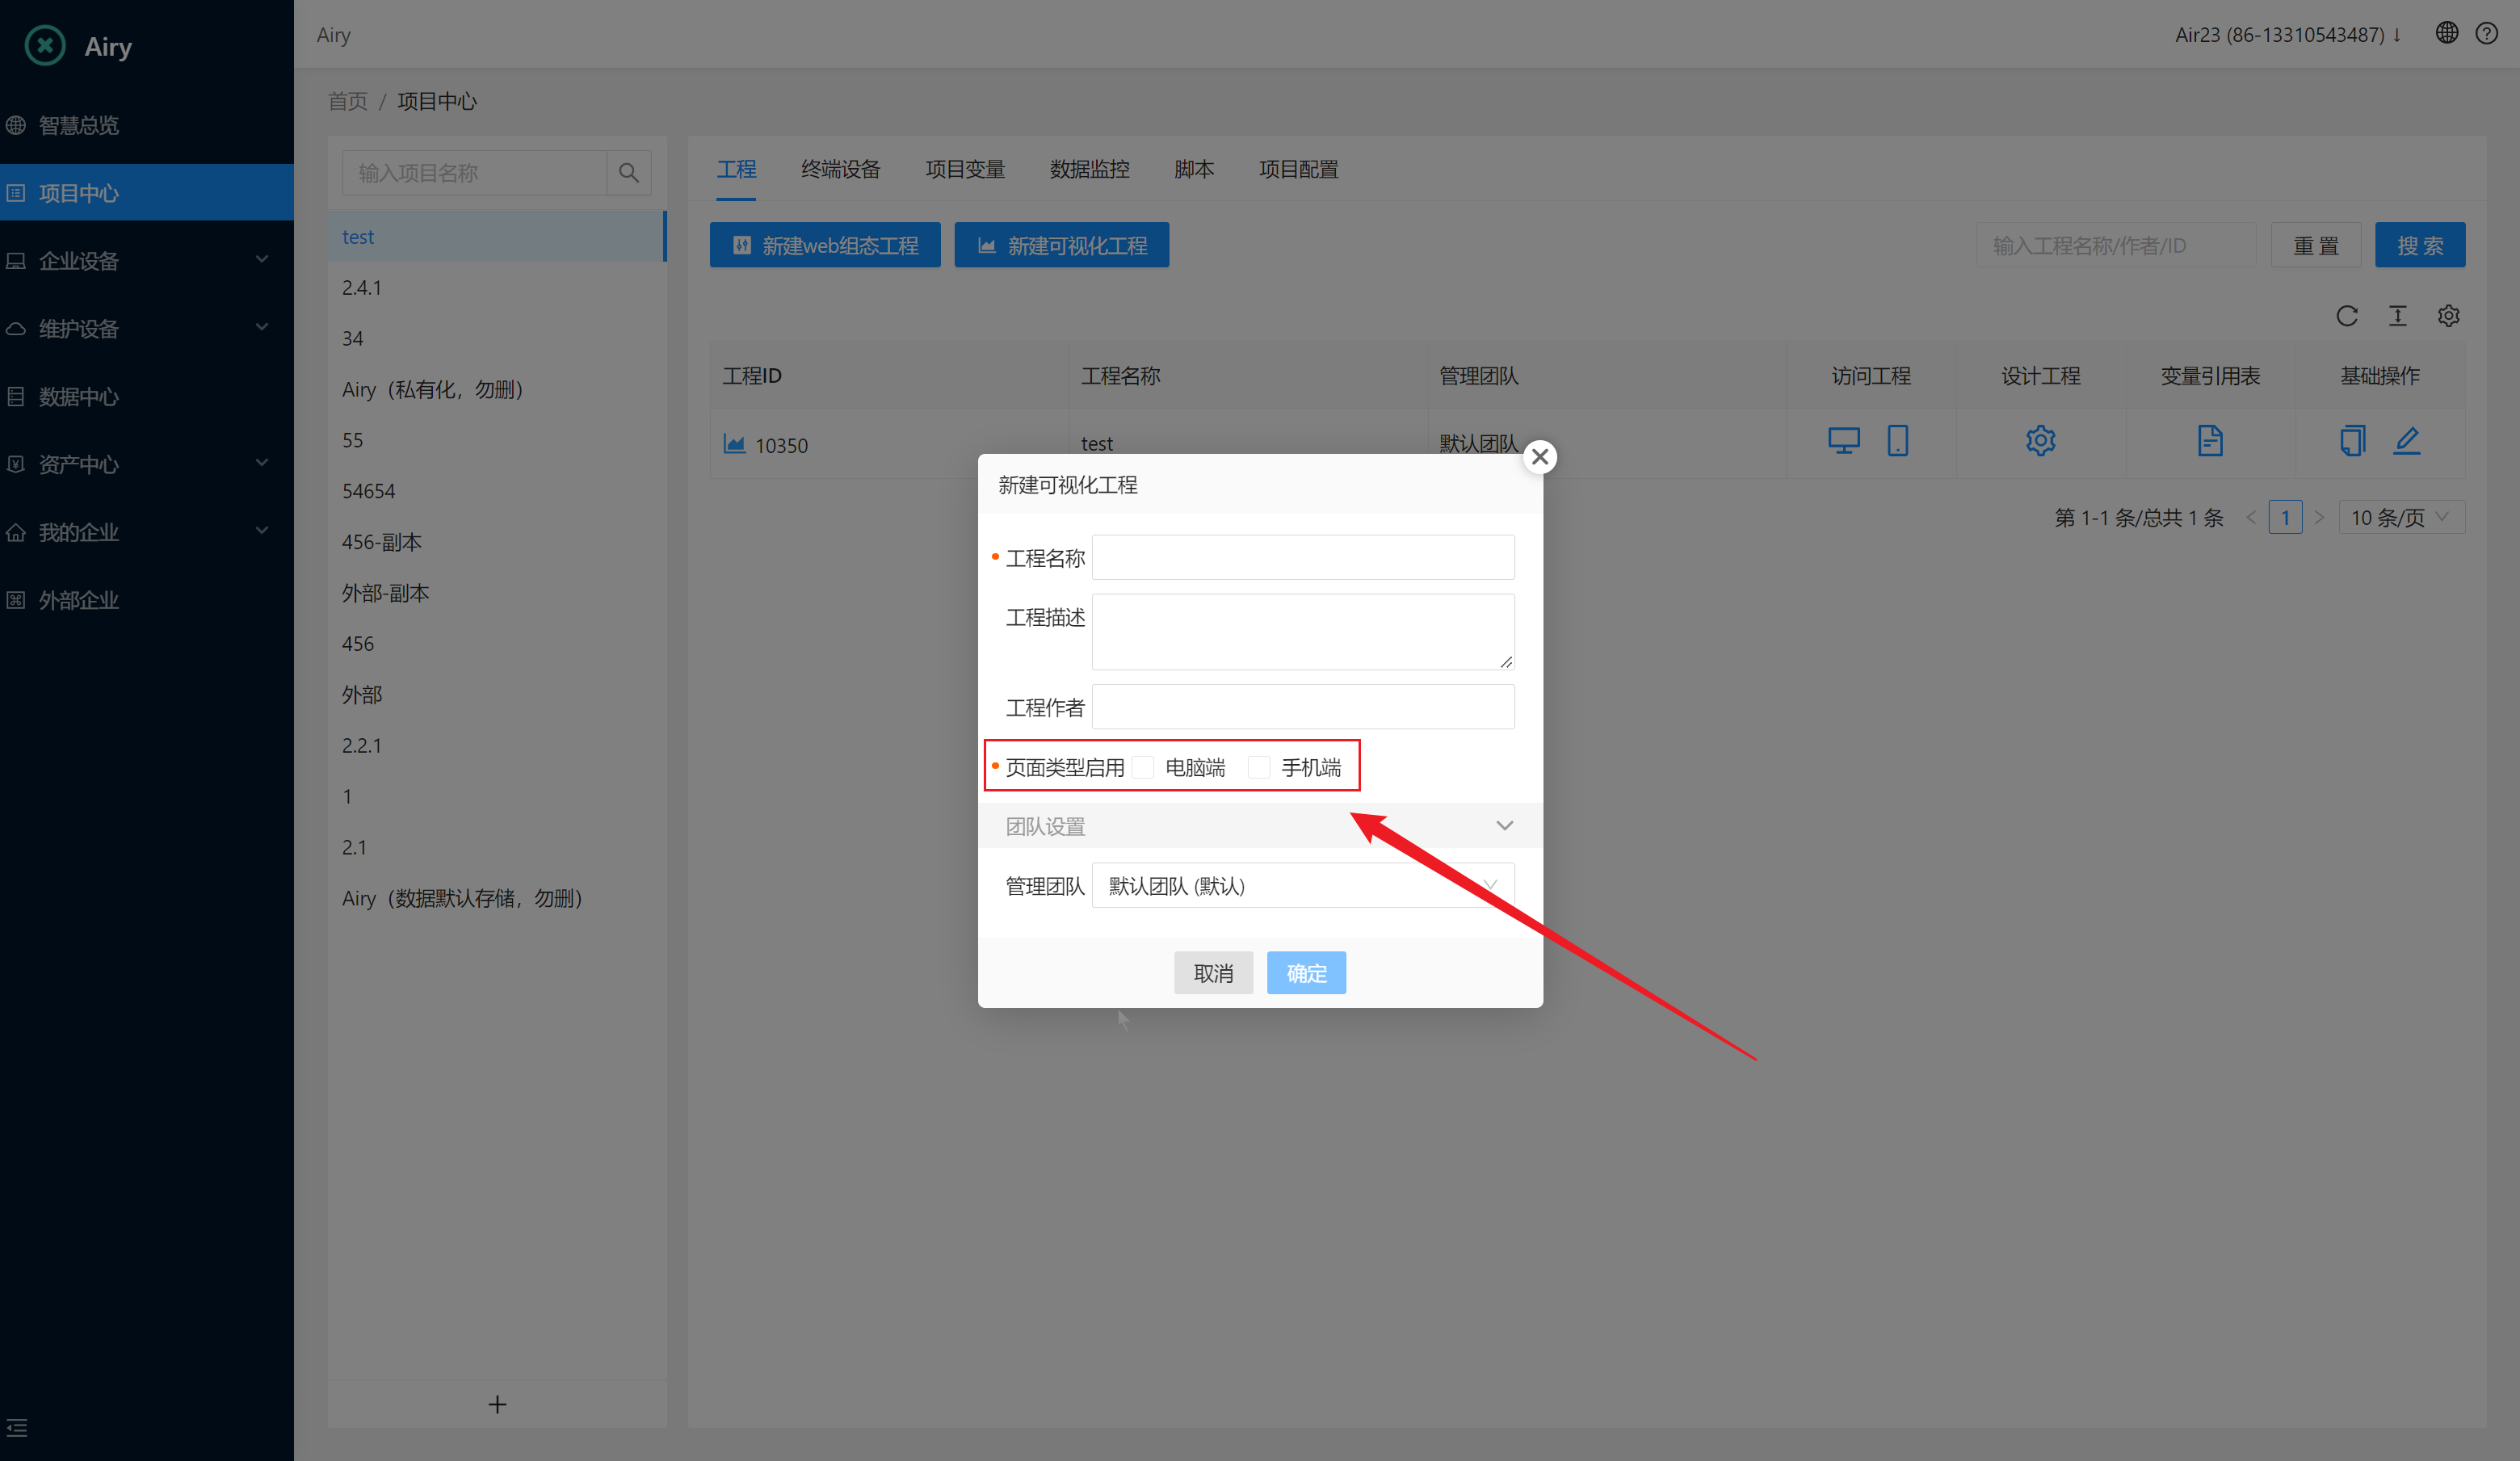The image size is (2520, 1461).
Task: Select project 456-副本 in list
Action: tap(496, 541)
